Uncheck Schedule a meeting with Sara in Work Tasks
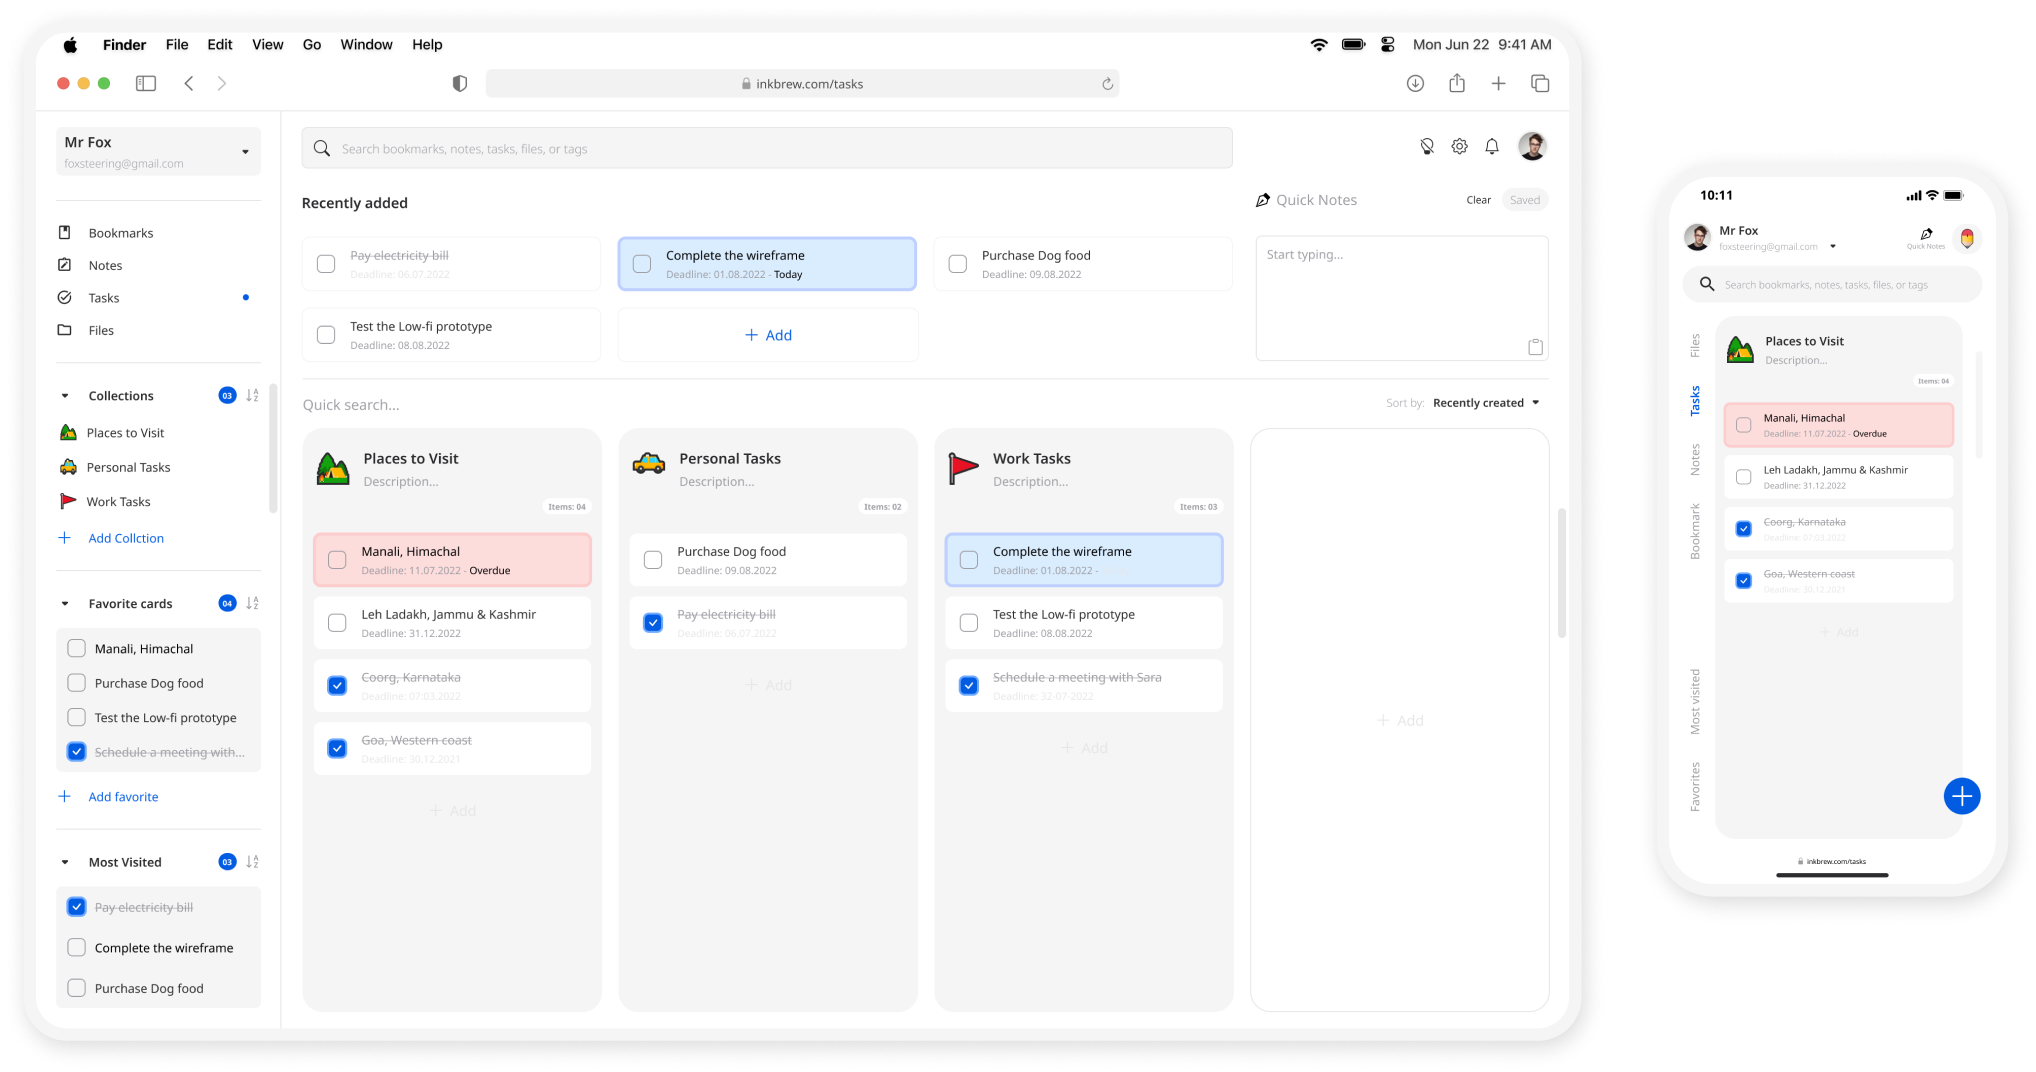The image size is (2036, 1072). [x=969, y=686]
